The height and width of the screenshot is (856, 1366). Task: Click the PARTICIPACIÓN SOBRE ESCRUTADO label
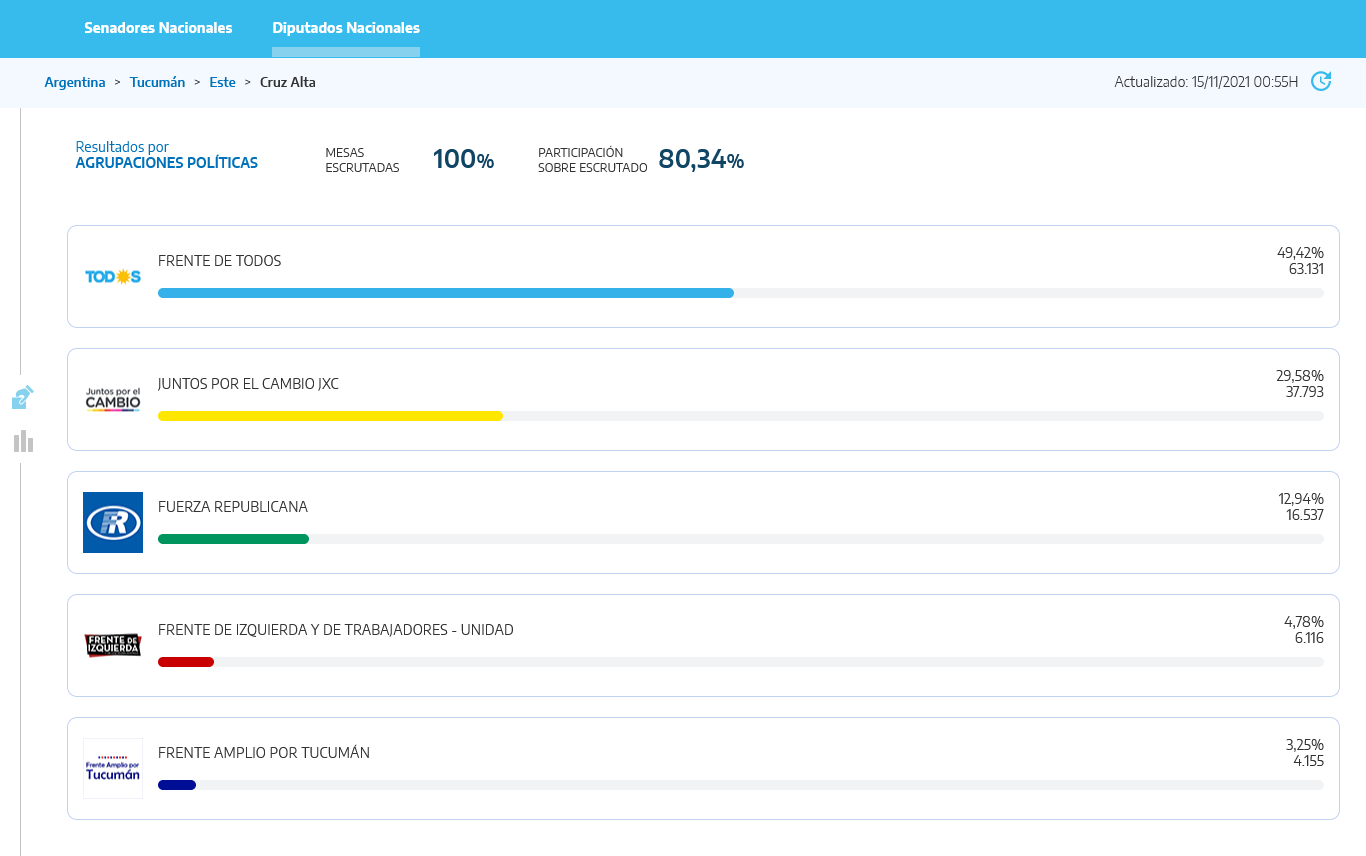592,160
